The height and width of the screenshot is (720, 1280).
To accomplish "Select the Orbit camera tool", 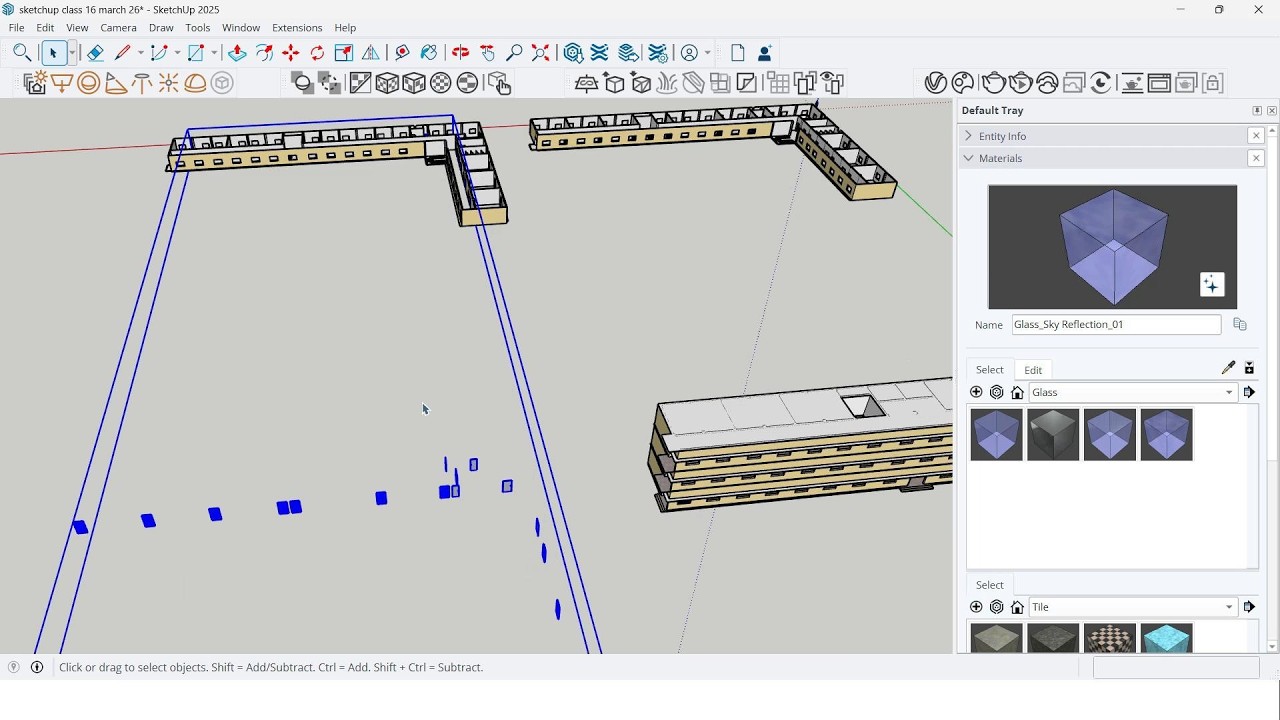I will (461, 53).
